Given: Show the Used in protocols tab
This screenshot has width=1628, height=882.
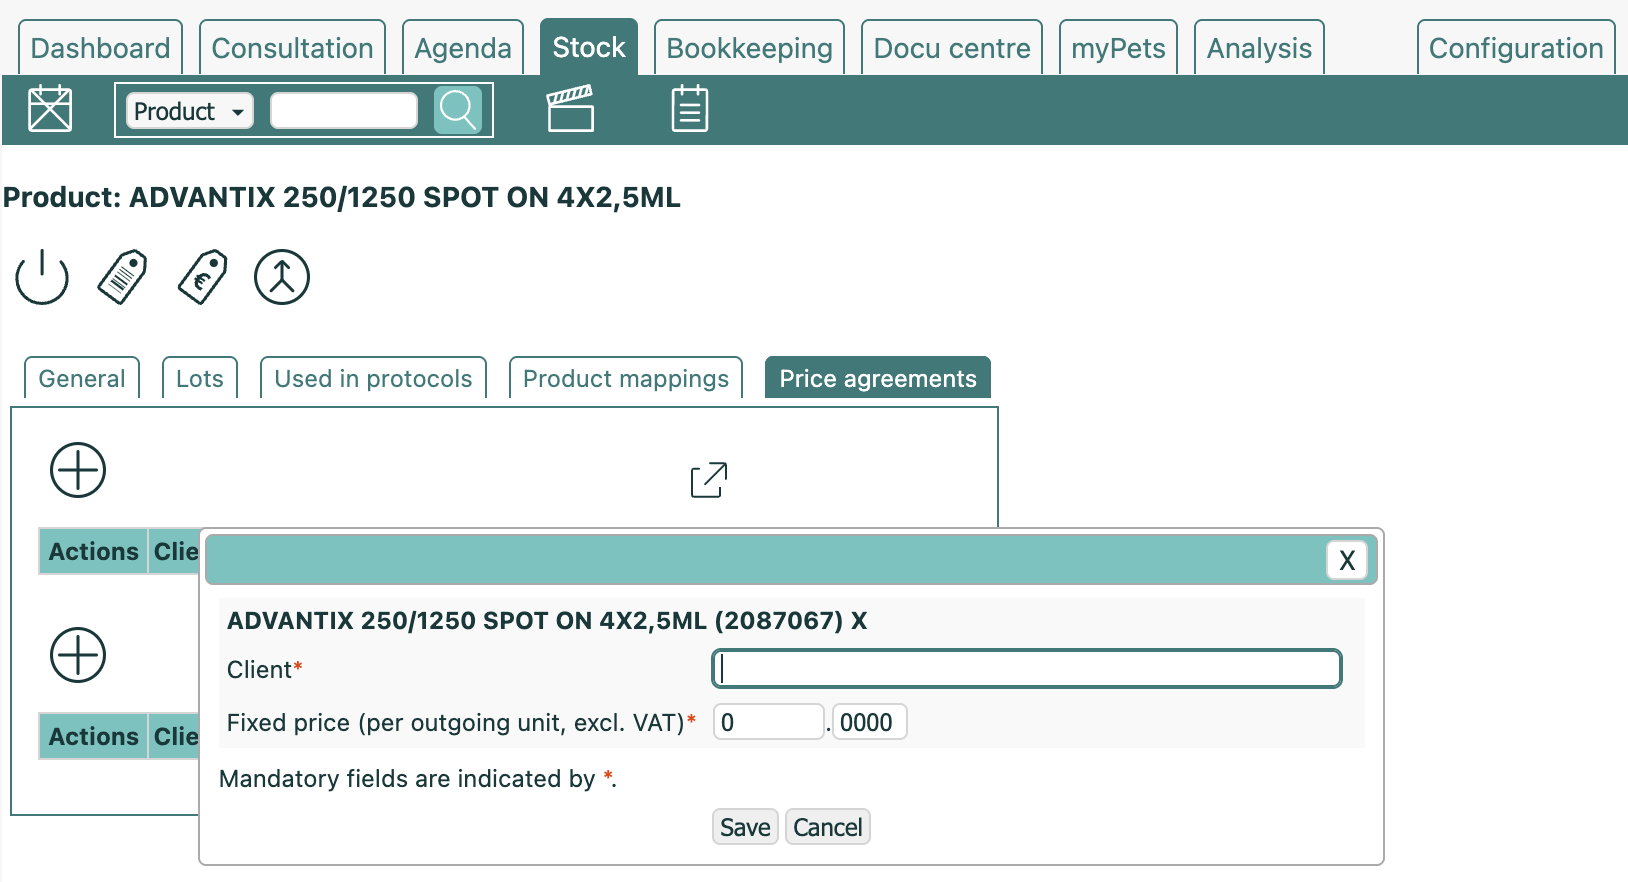Looking at the screenshot, I should [x=374, y=378].
